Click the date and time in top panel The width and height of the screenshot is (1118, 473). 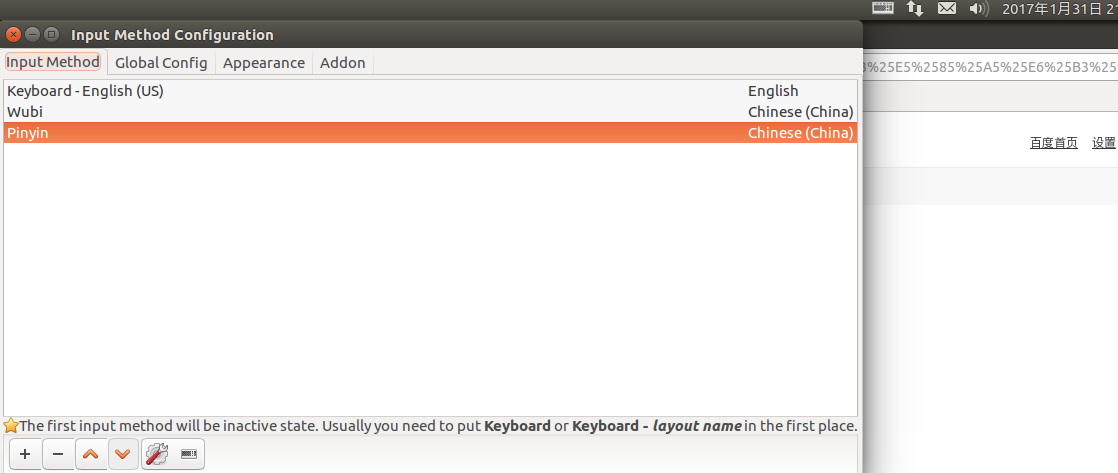point(1059,9)
